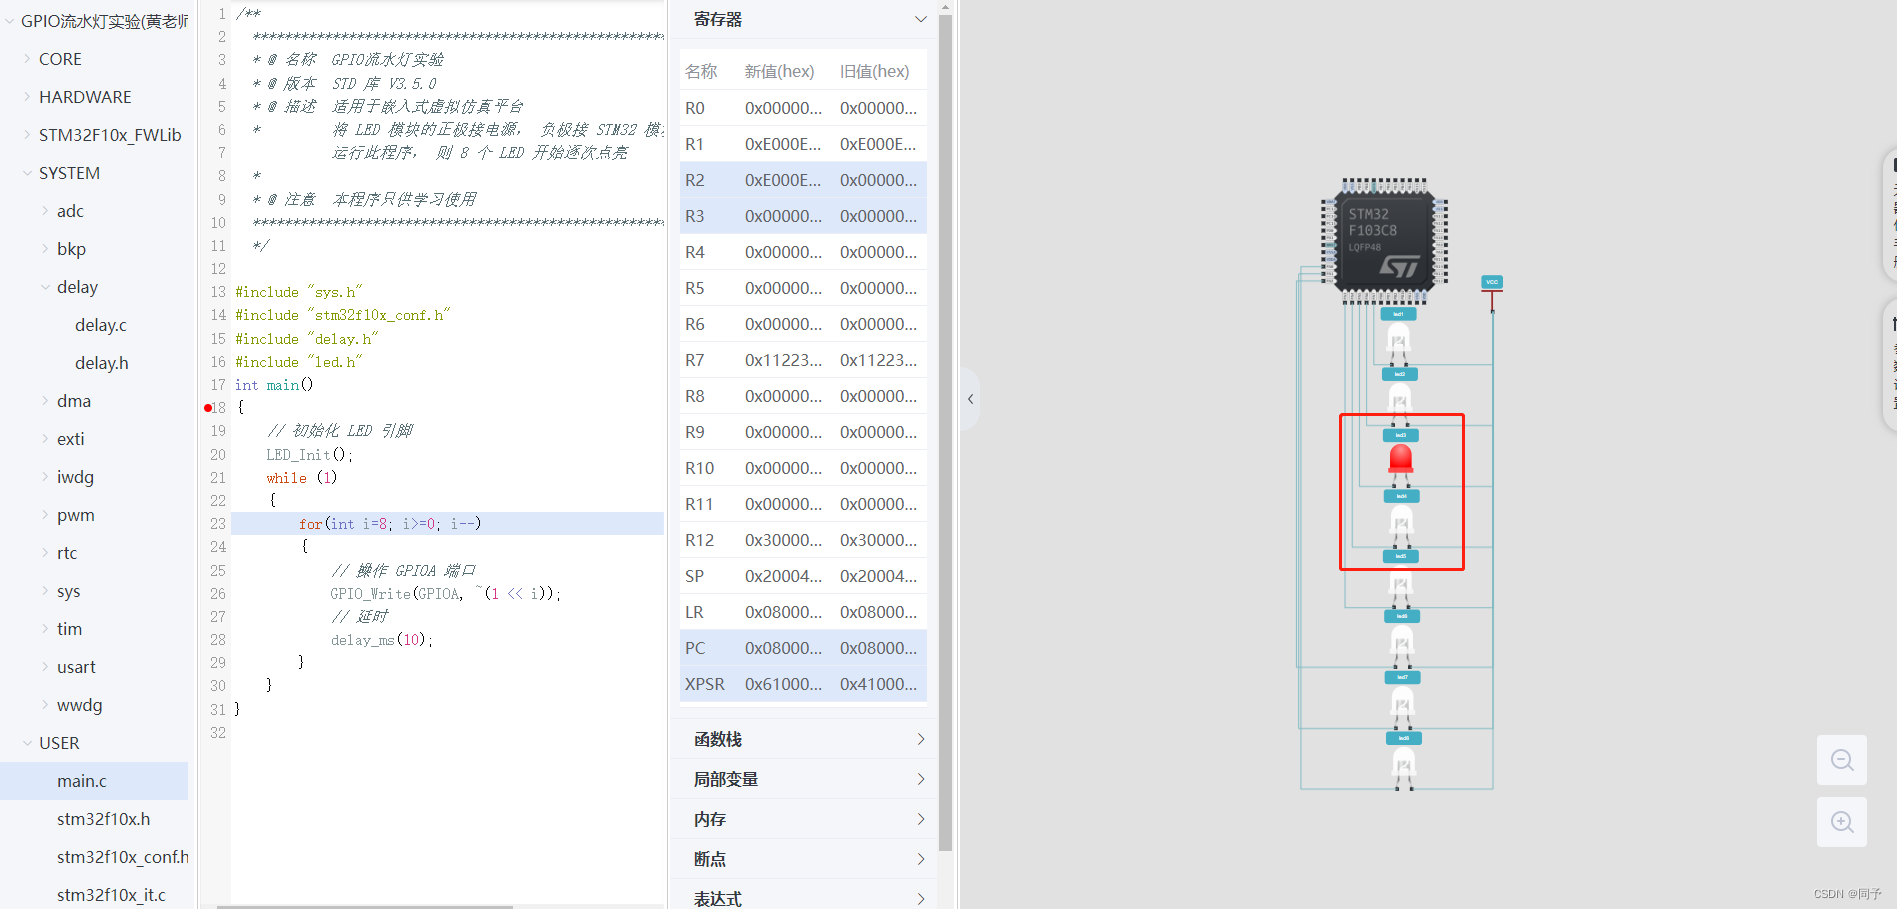Expand the STM32F10x_FWLib folder
Image resolution: width=1897 pixels, height=909 pixels.
27,135
